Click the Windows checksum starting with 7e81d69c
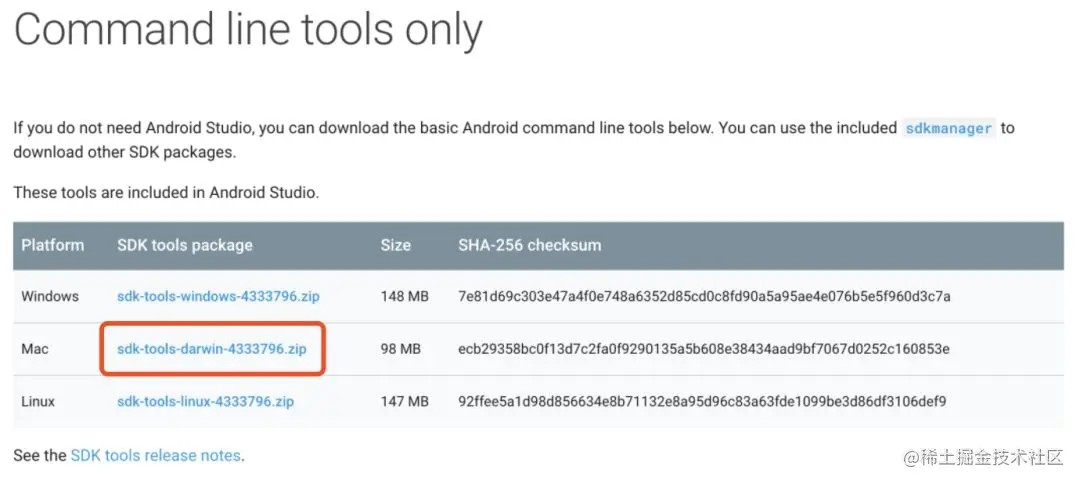Image resolution: width=1080 pixels, height=484 pixels. click(704, 297)
